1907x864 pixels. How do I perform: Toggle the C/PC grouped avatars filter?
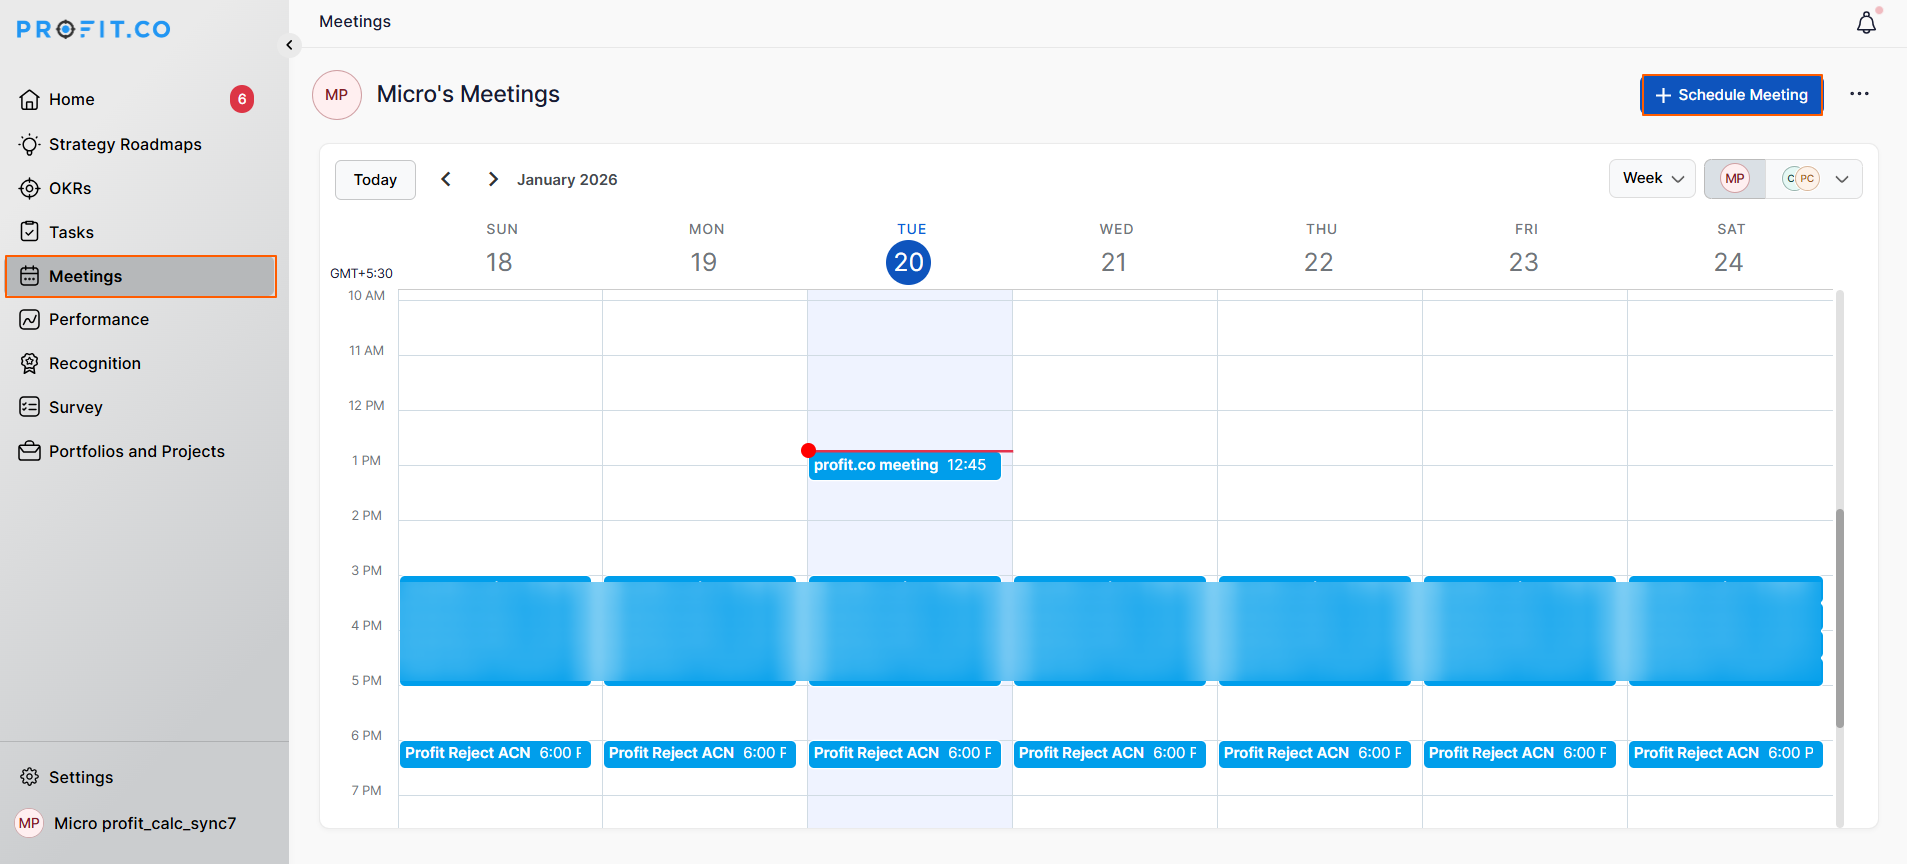pos(1800,179)
